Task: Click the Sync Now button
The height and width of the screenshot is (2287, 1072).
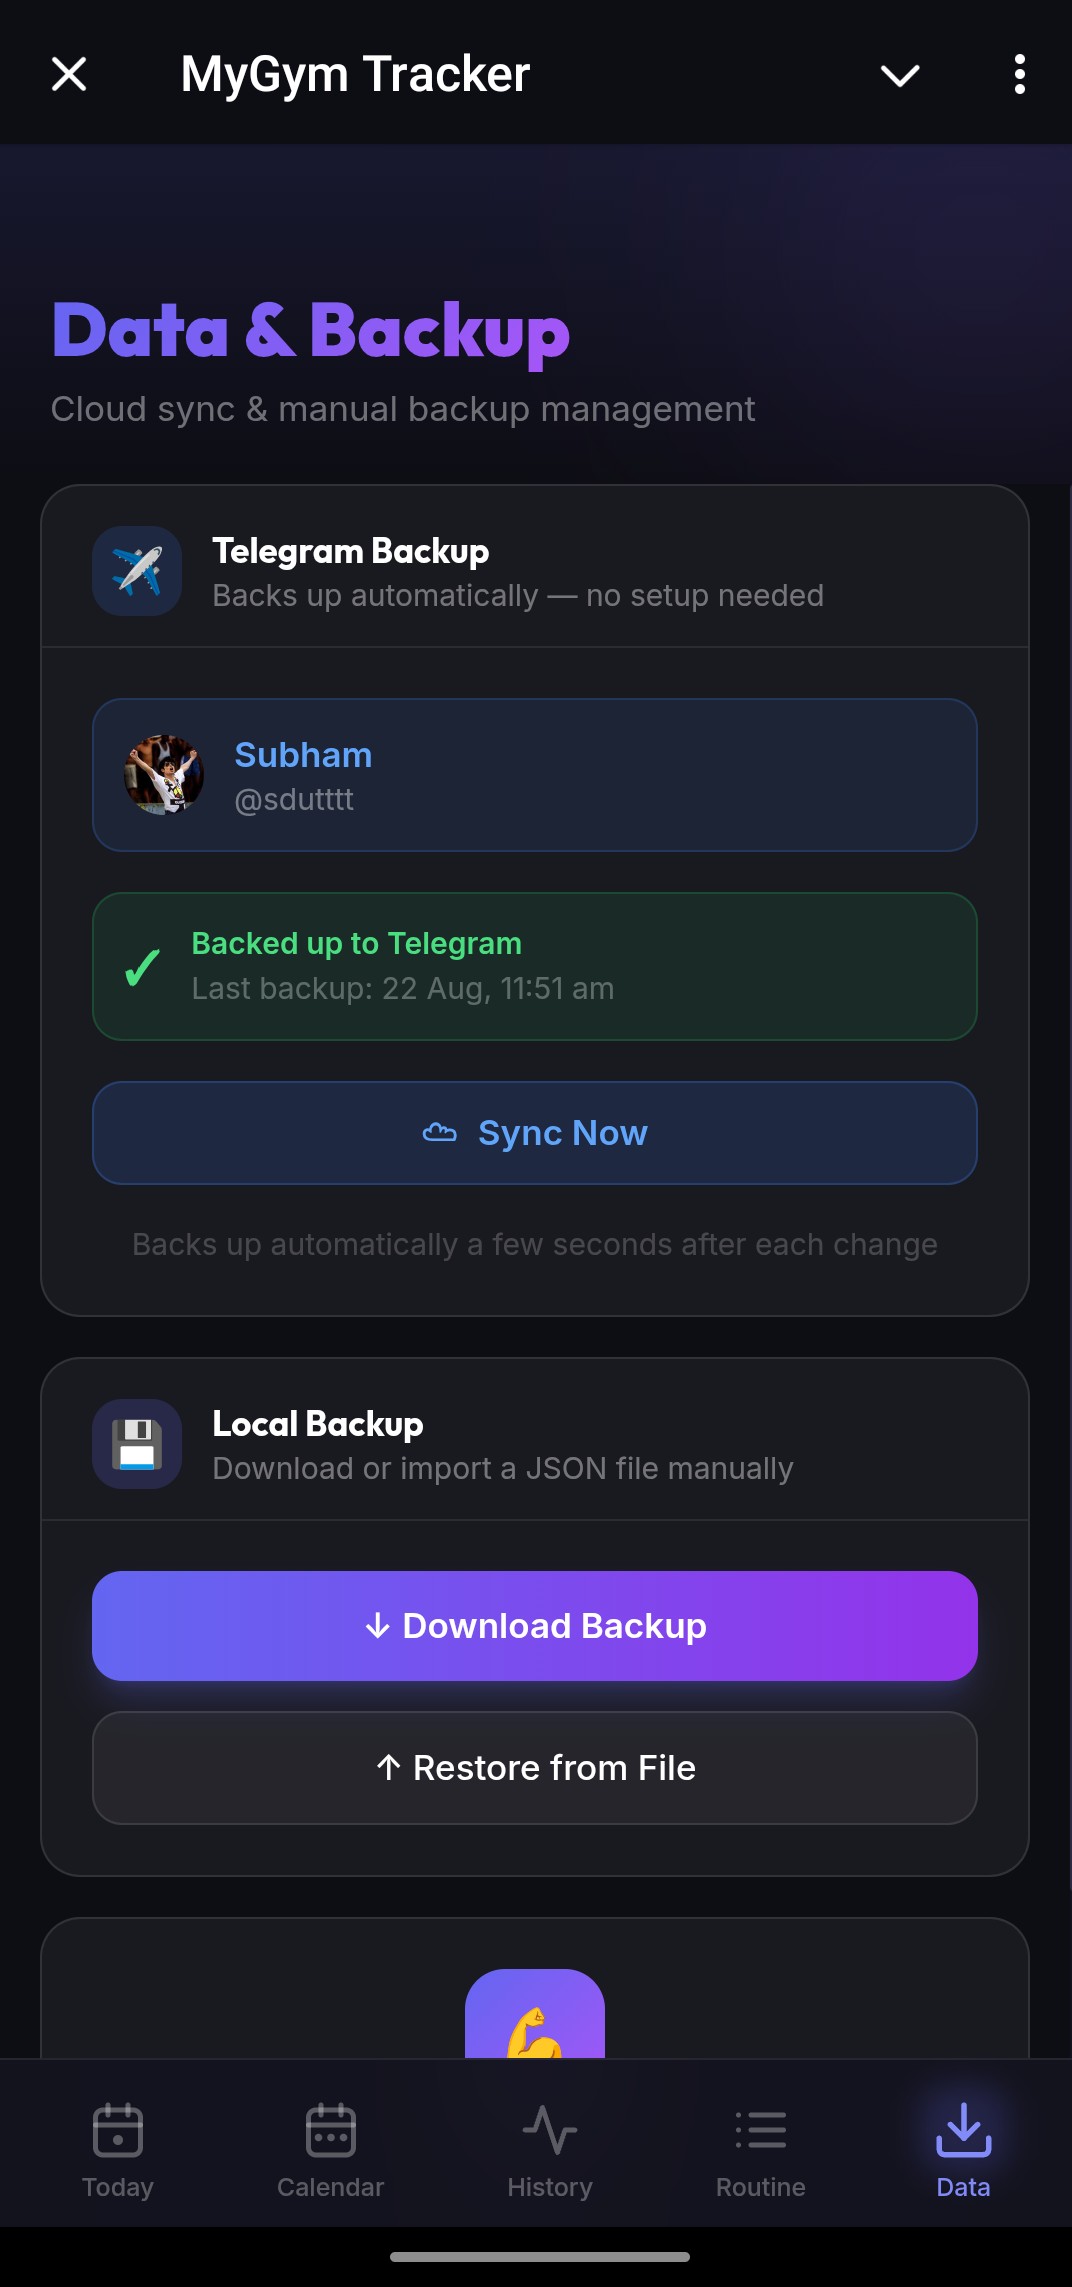Action: [535, 1133]
